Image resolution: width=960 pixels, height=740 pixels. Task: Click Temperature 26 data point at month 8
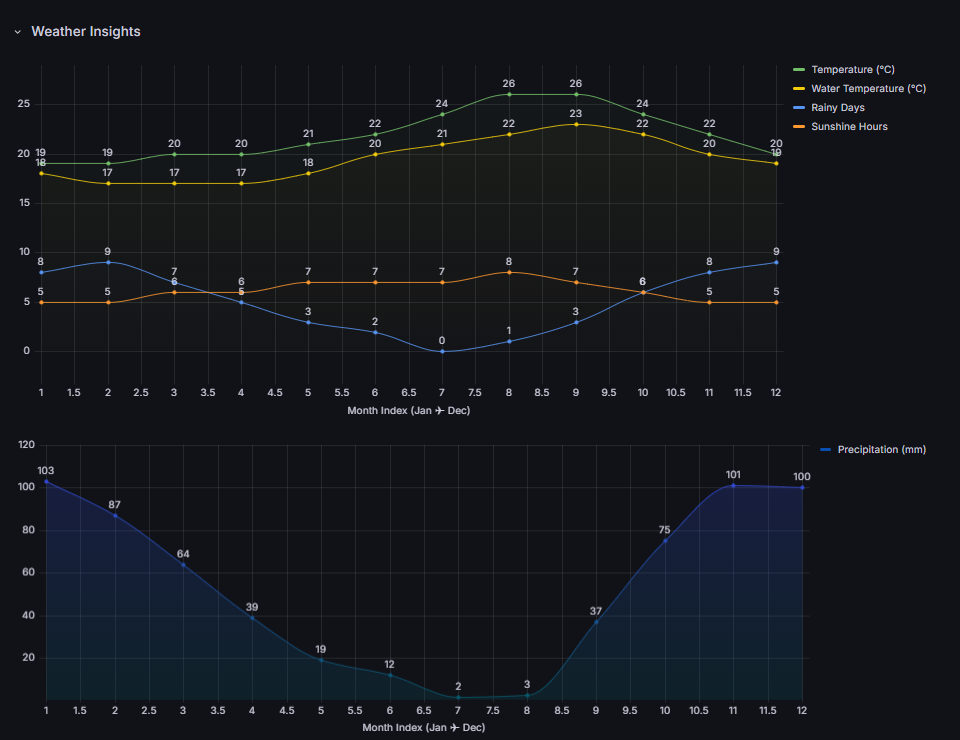tap(509, 95)
